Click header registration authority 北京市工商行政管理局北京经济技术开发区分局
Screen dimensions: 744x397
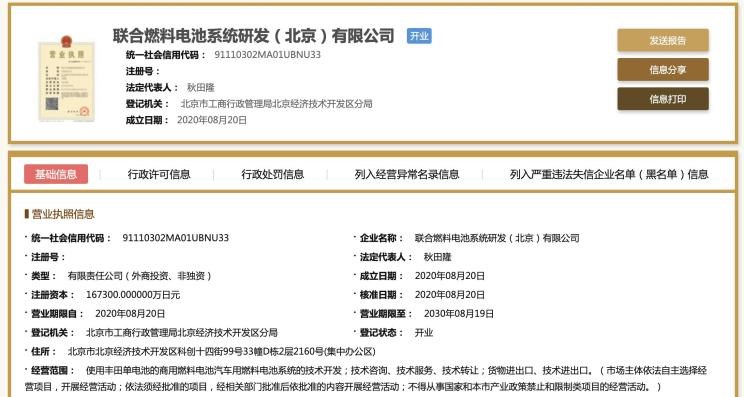(x=276, y=103)
